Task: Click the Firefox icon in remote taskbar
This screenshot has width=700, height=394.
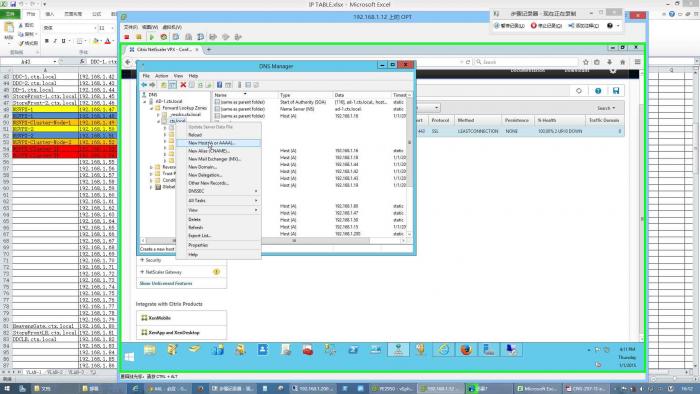Action: (x=466, y=350)
